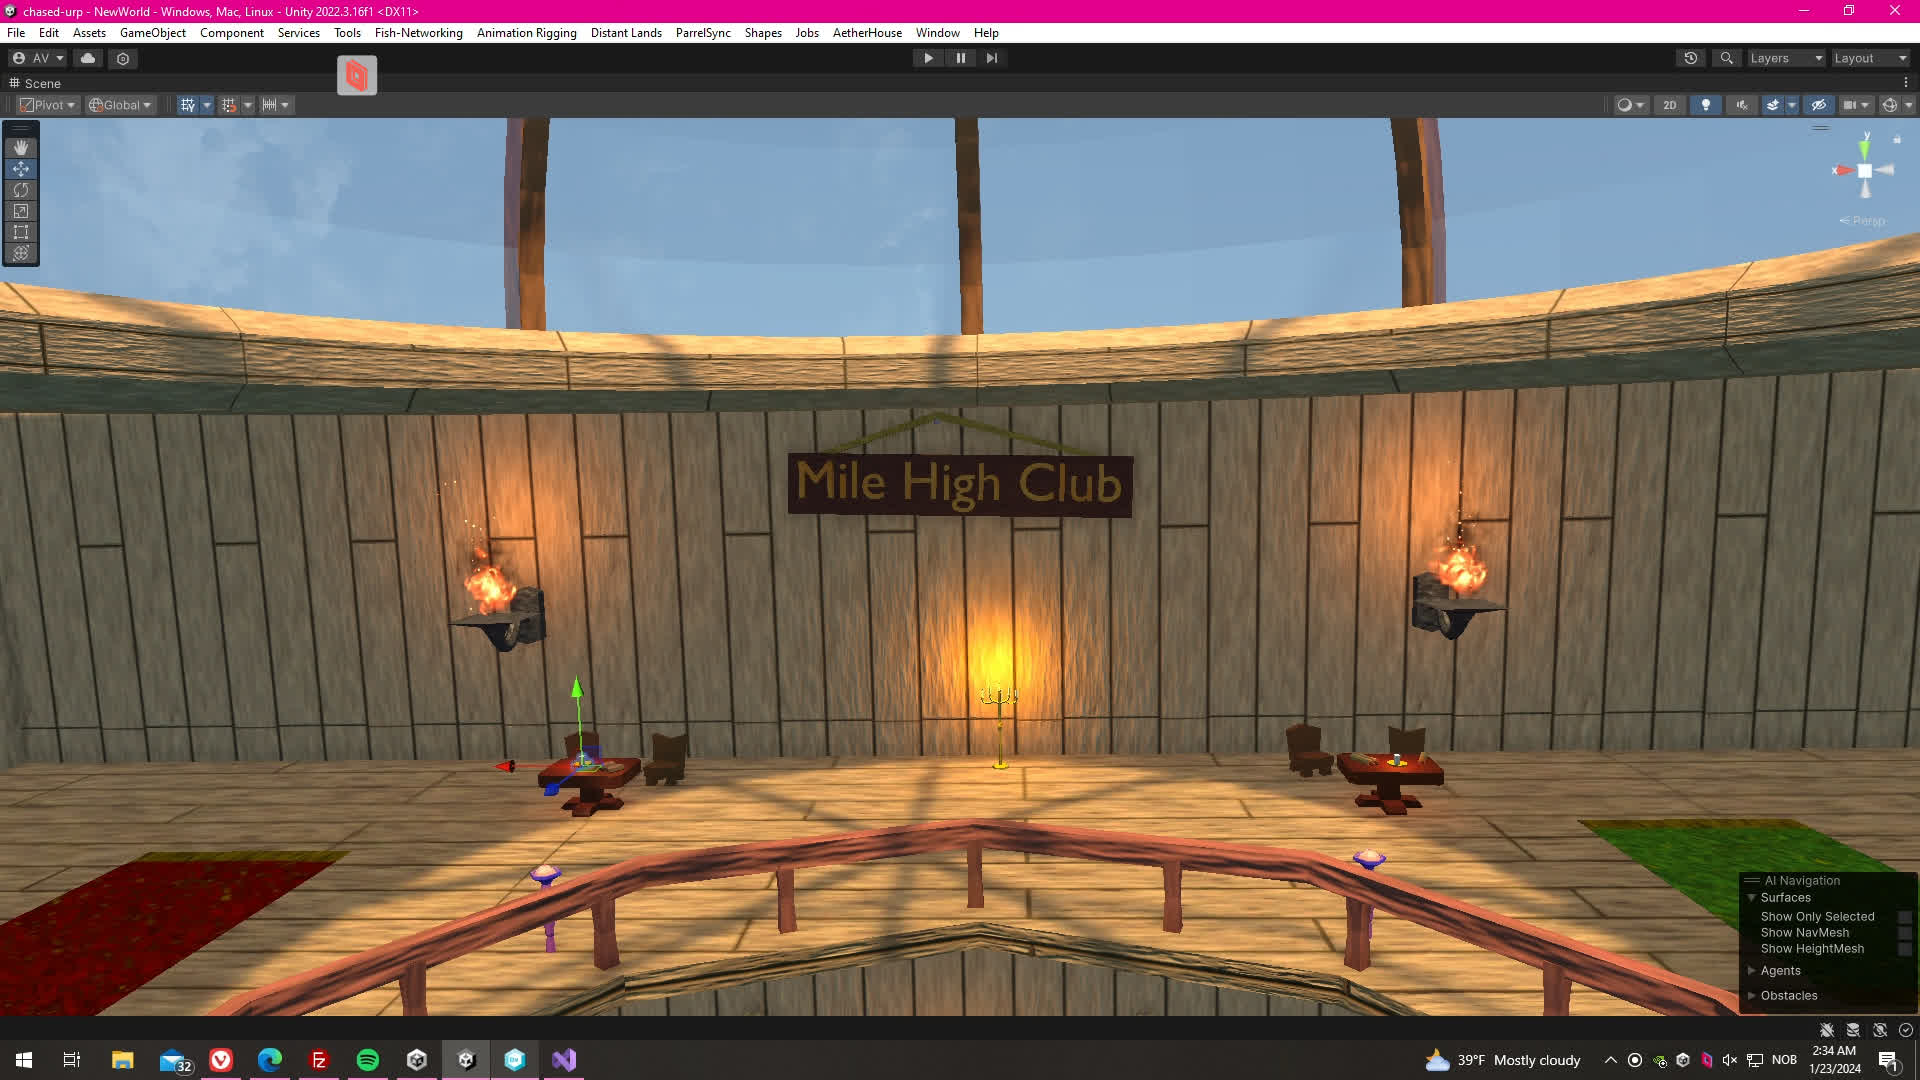Toggle scene lighting bulb icon
Image resolution: width=1920 pixels, height=1080 pixels.
pos(1706,105)
